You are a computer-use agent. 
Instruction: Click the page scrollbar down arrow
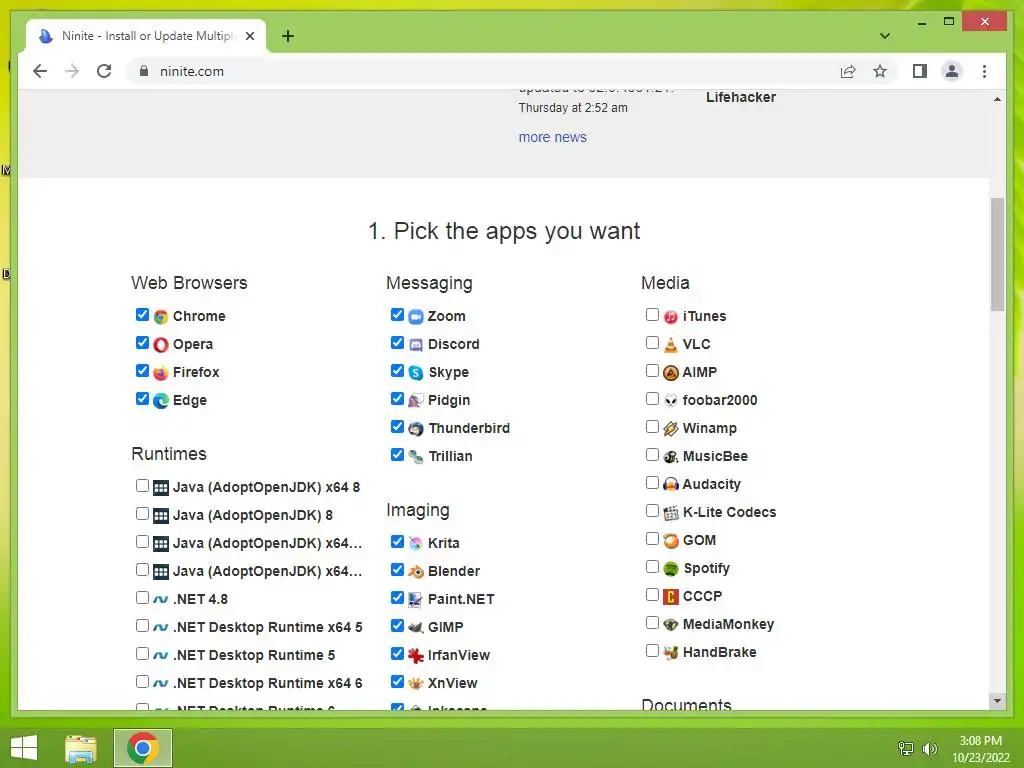997,701
